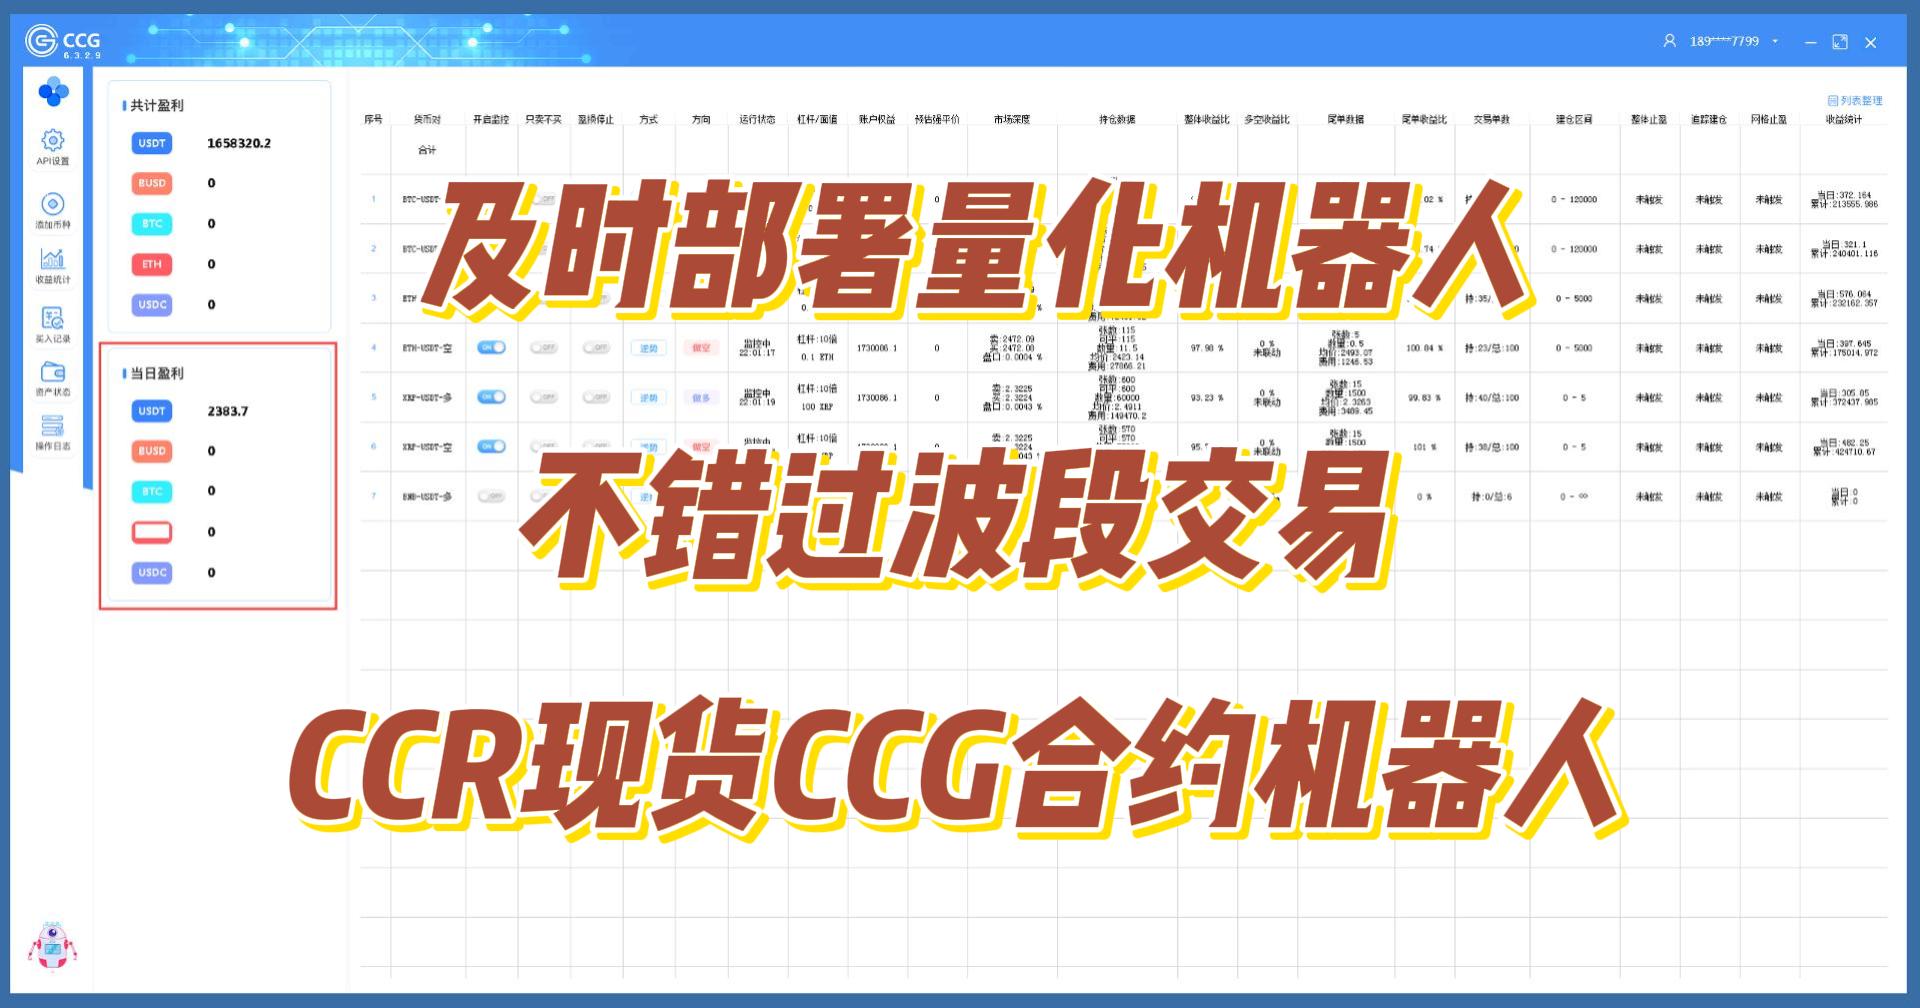This screenshot has height=1008, width=1920.
Task: Toggle 盈损停止 for XRP-USDT-多 row
Action: pos(596,397)
